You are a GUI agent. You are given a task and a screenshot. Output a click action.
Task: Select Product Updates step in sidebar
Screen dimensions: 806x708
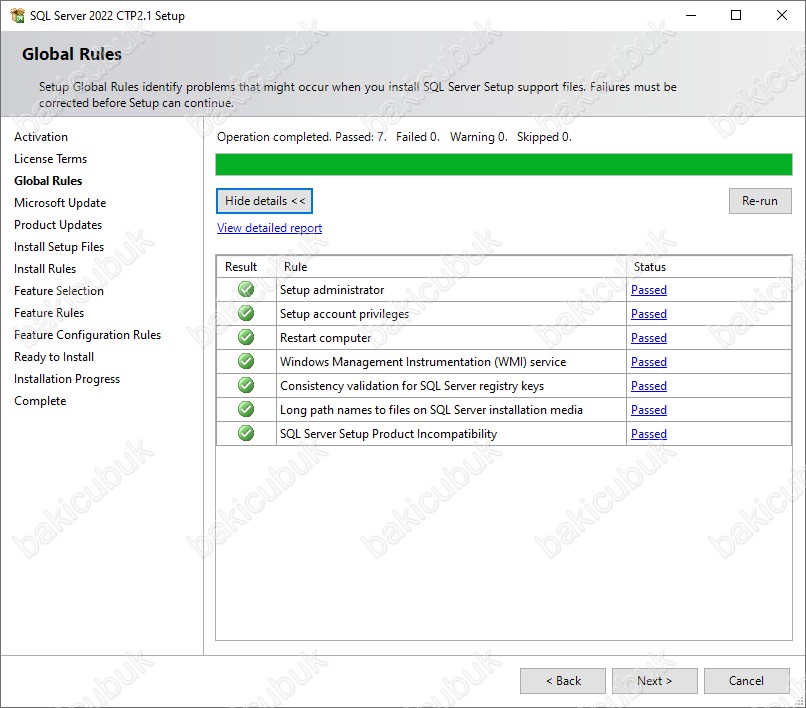tap(58, 225)
